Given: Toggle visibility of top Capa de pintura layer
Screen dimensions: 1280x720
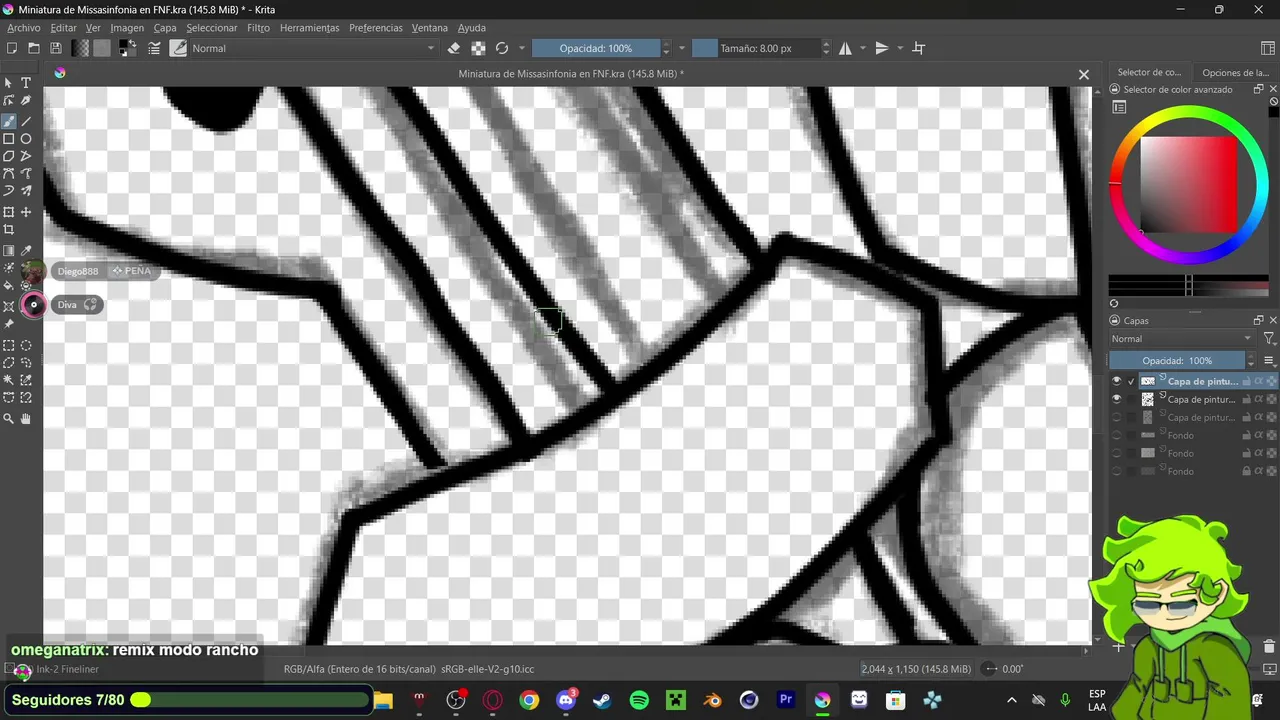Looking at the screenshot, I should pos(1117,381).
